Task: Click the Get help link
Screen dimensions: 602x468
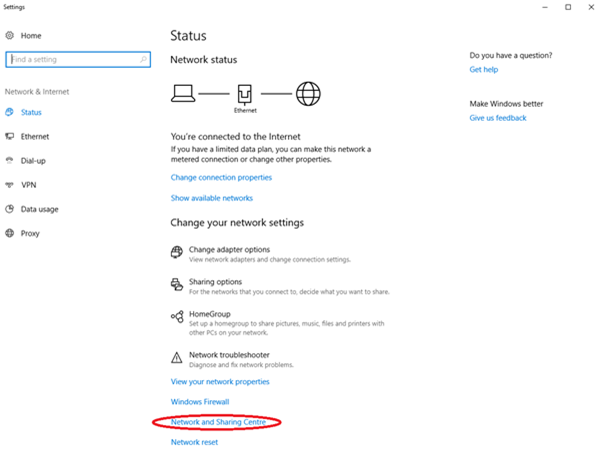Action: click(x=482, y=70)
